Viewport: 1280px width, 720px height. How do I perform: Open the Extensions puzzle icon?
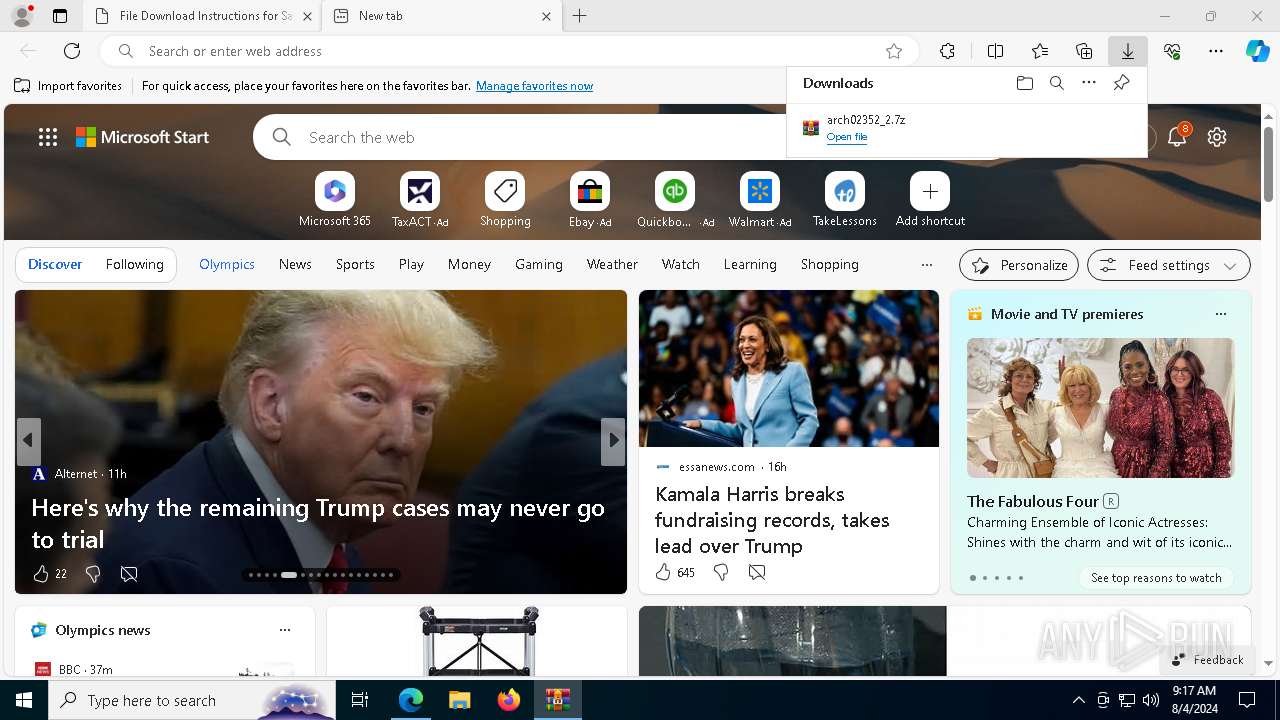(947, 51)
